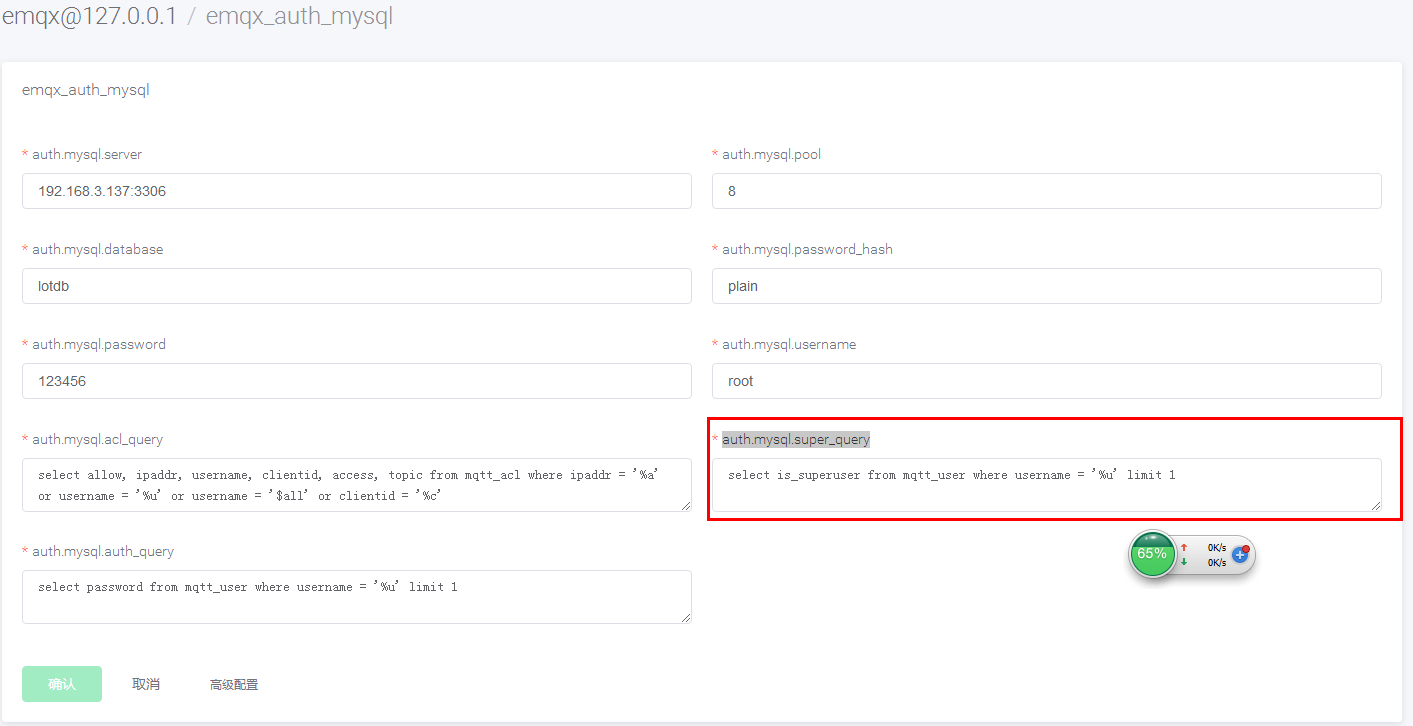Focus the auth.mysql.database field containing lotdb
Image resolution: width=1413 pixels, height=726 pixels.
point(357,286)
